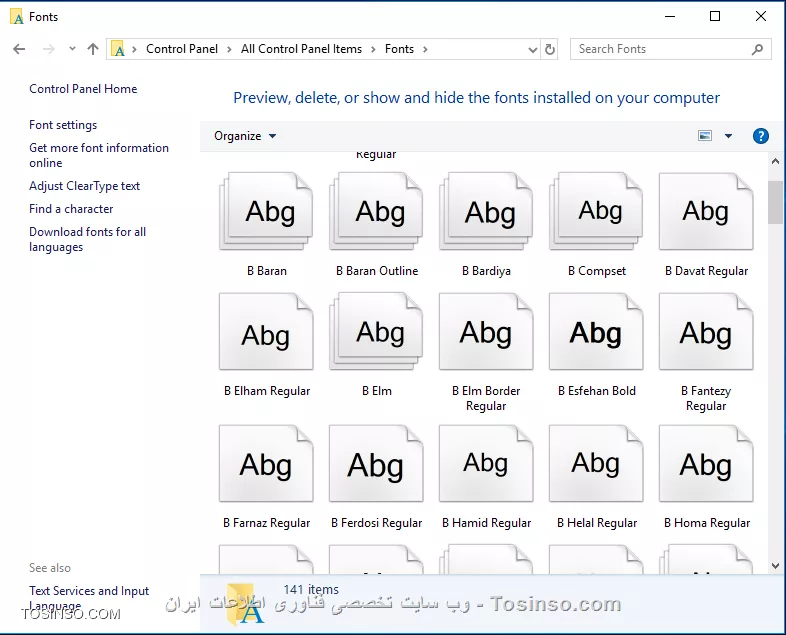Click the B Esfehan Bold name label

tap(597, 391)
